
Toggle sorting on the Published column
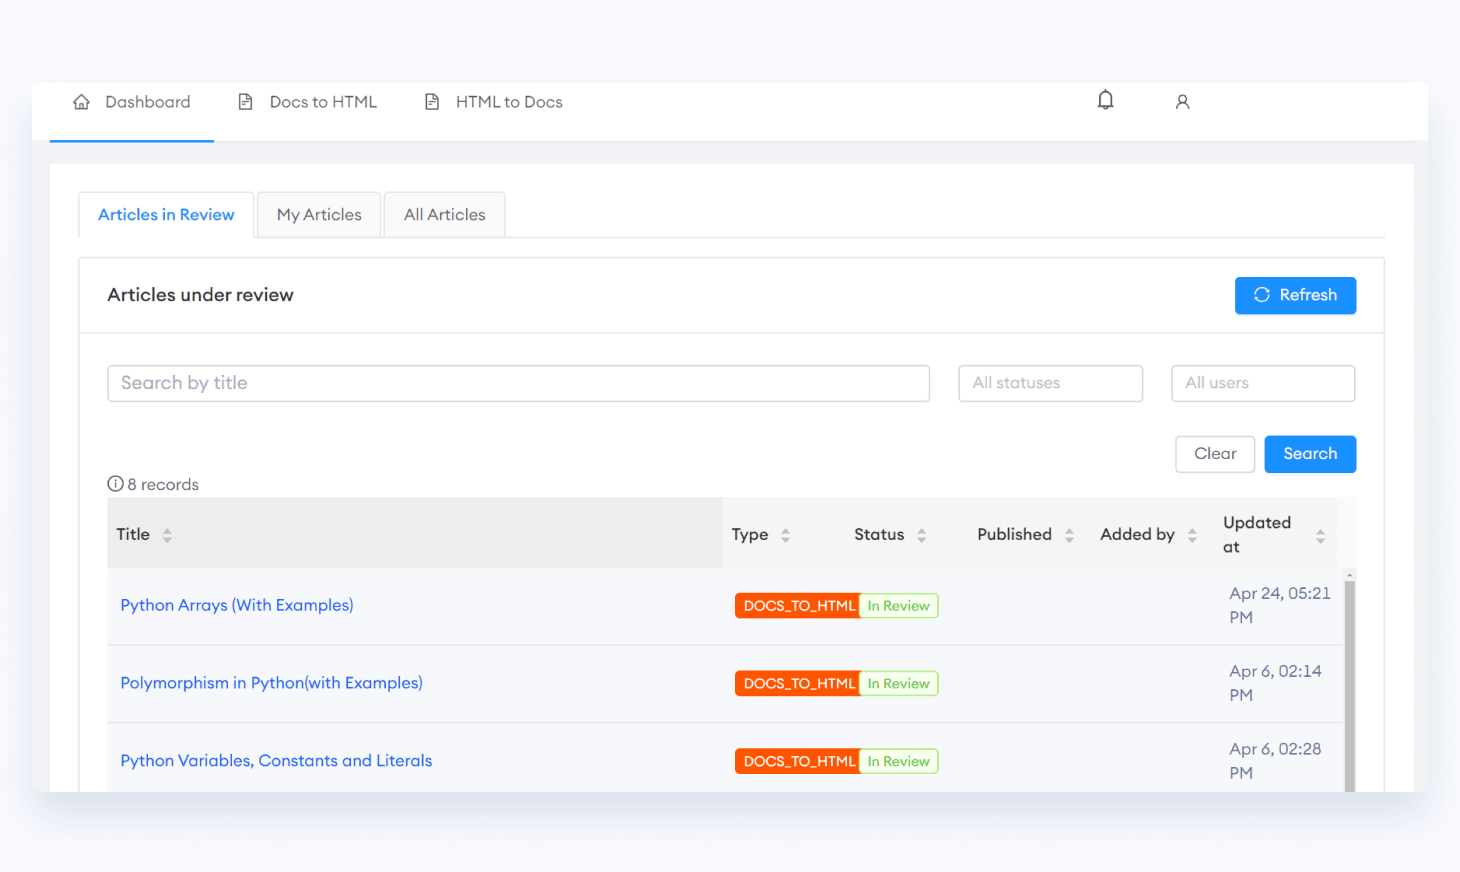(1070, 535)
